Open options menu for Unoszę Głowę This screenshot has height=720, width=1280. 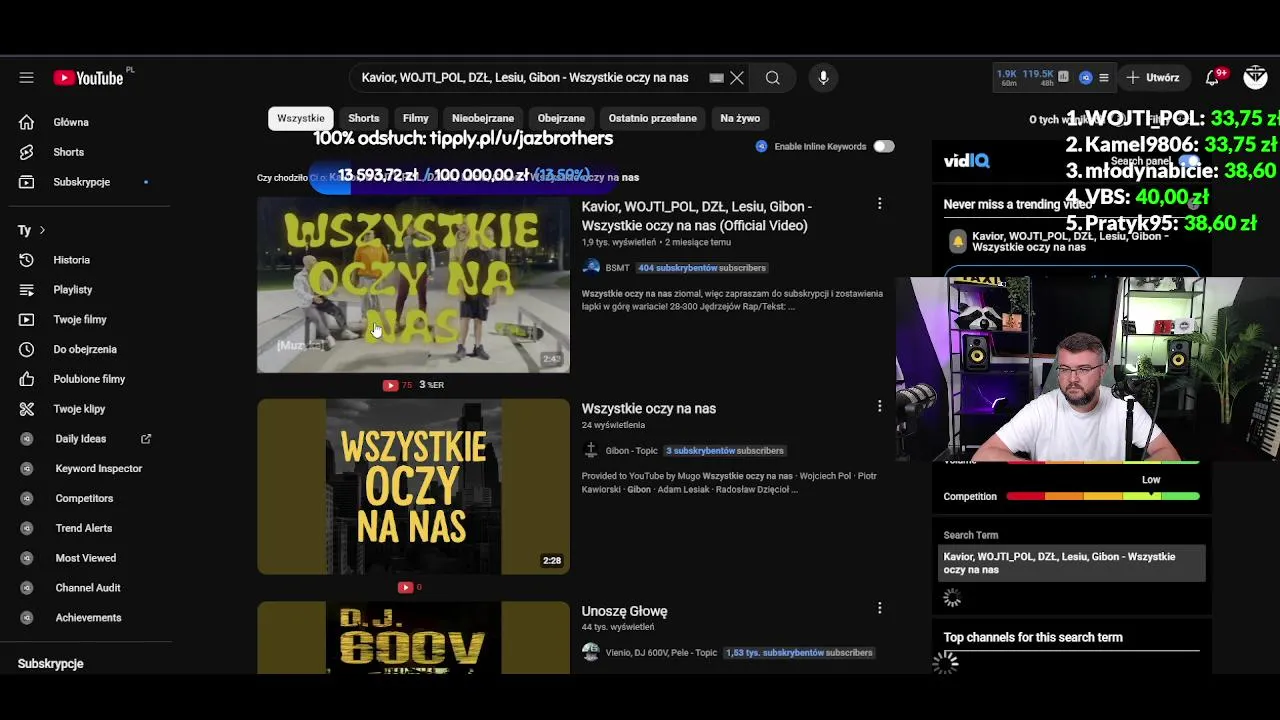tap(879, 608)
